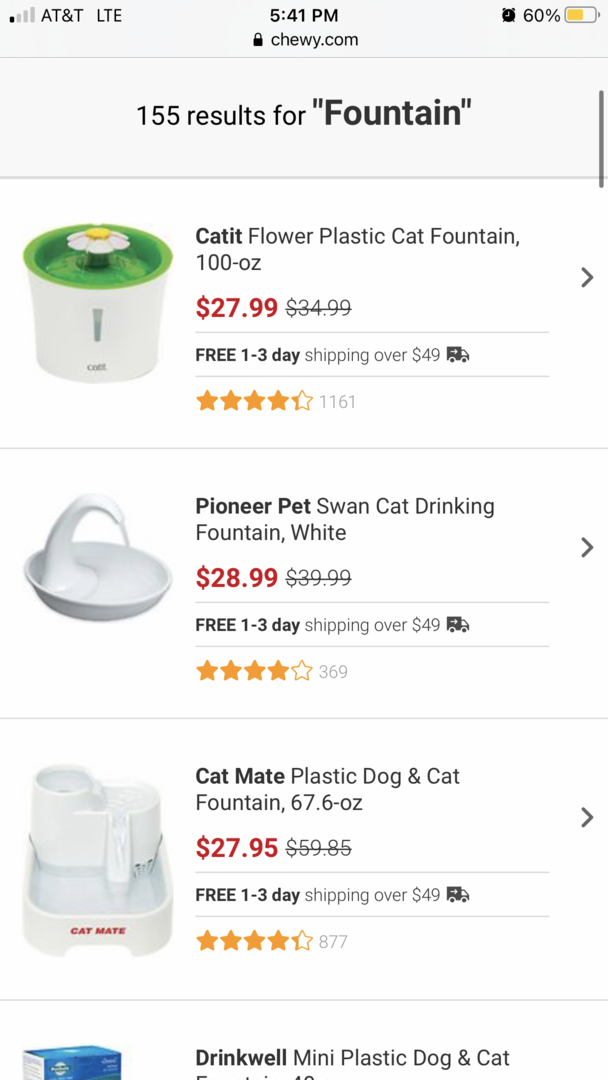
Task: Open Pioneer Pet Swan Fountain using its chevron
Action: coord(587,548)
